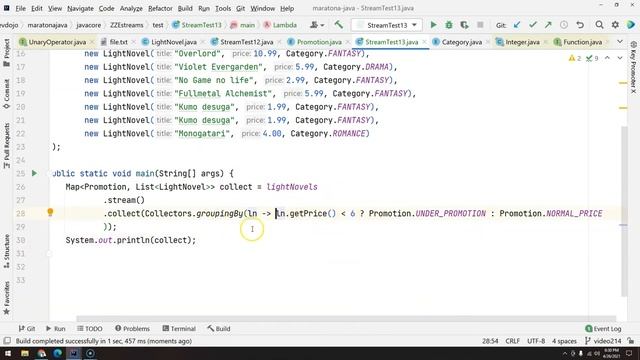Open the Refactor menu
Viewport: 640px width, 360px height.
(x=160, y=8)
